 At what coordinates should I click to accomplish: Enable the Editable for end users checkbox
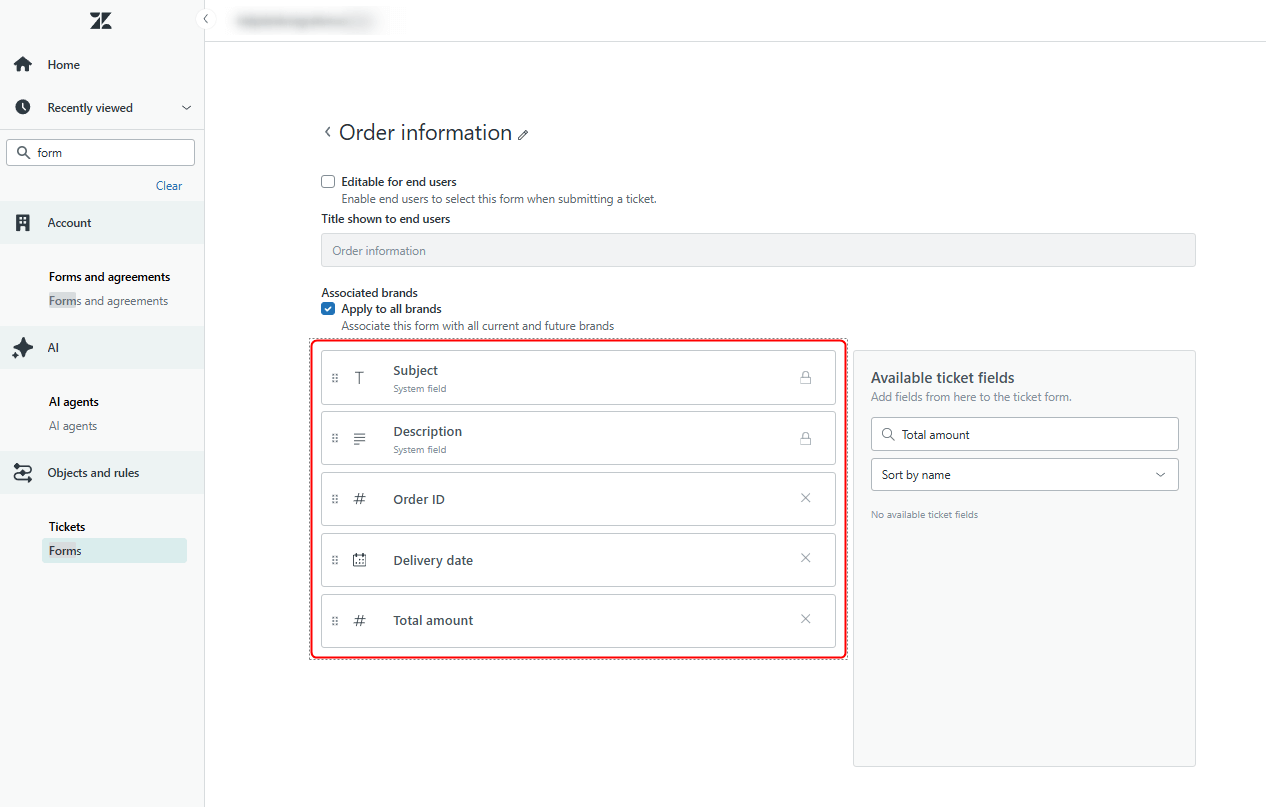coord(328,181)
